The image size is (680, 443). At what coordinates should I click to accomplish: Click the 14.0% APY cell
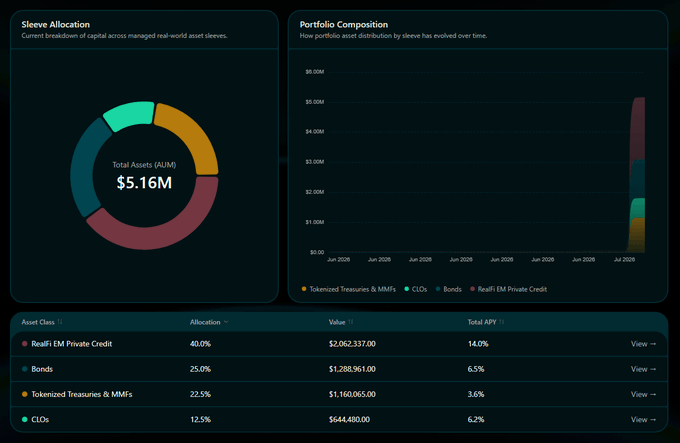coord(478,344)
